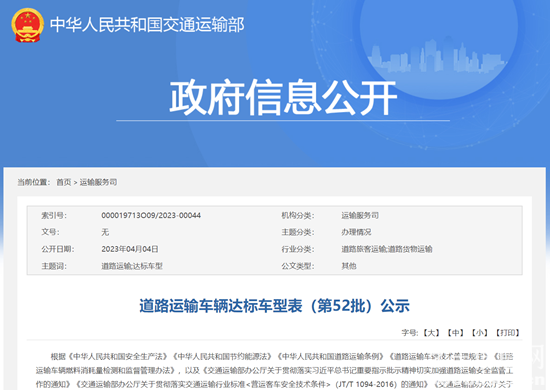Click the 主题词 field label
Viewport: 550px width, 390px height.
coord(54,266)
